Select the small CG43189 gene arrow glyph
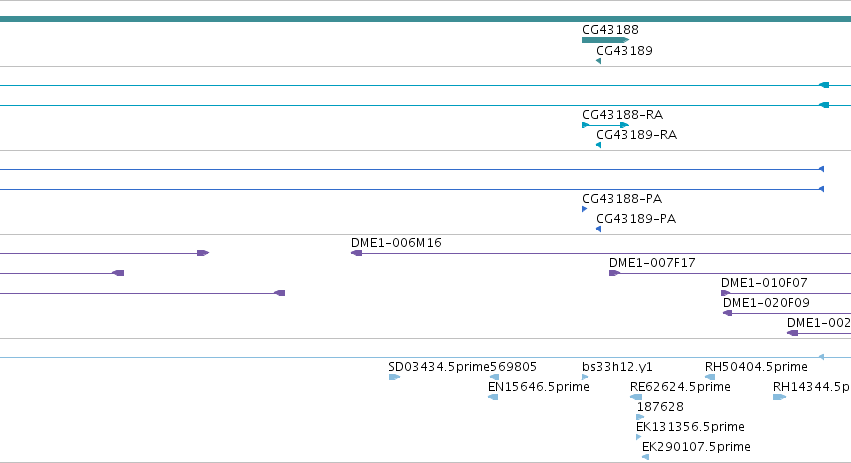851x463 pixels. pyautogui.click(x=599, y=61)
